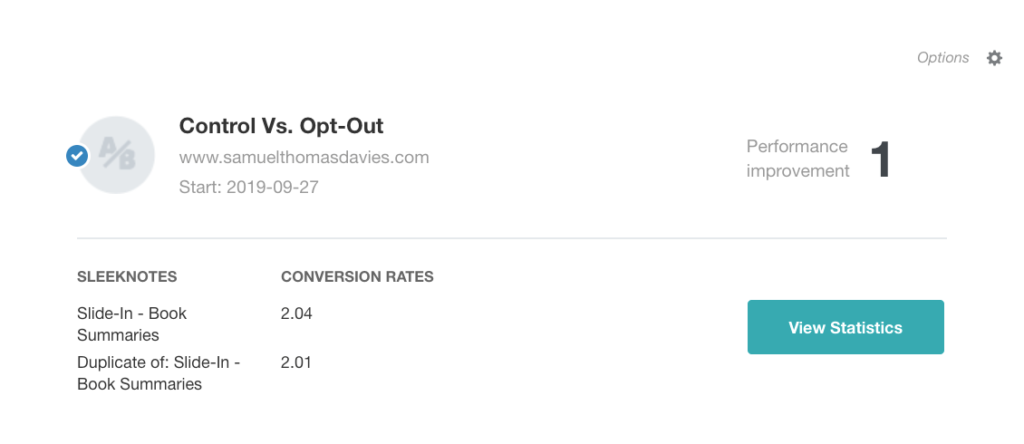Click the large performance improvement number 1
This screenshot has width=1024, height=444.
coord(880,159)
